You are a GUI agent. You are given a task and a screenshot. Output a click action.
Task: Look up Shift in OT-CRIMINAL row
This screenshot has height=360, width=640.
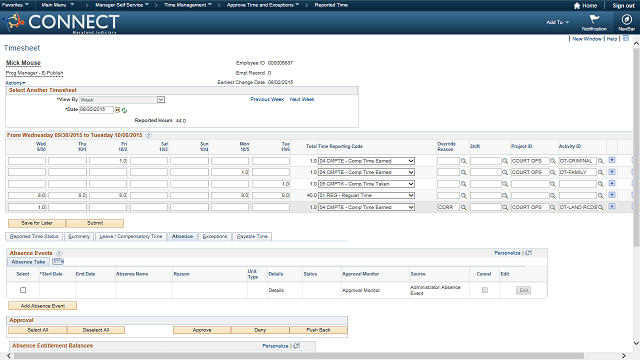pos(505,161)
